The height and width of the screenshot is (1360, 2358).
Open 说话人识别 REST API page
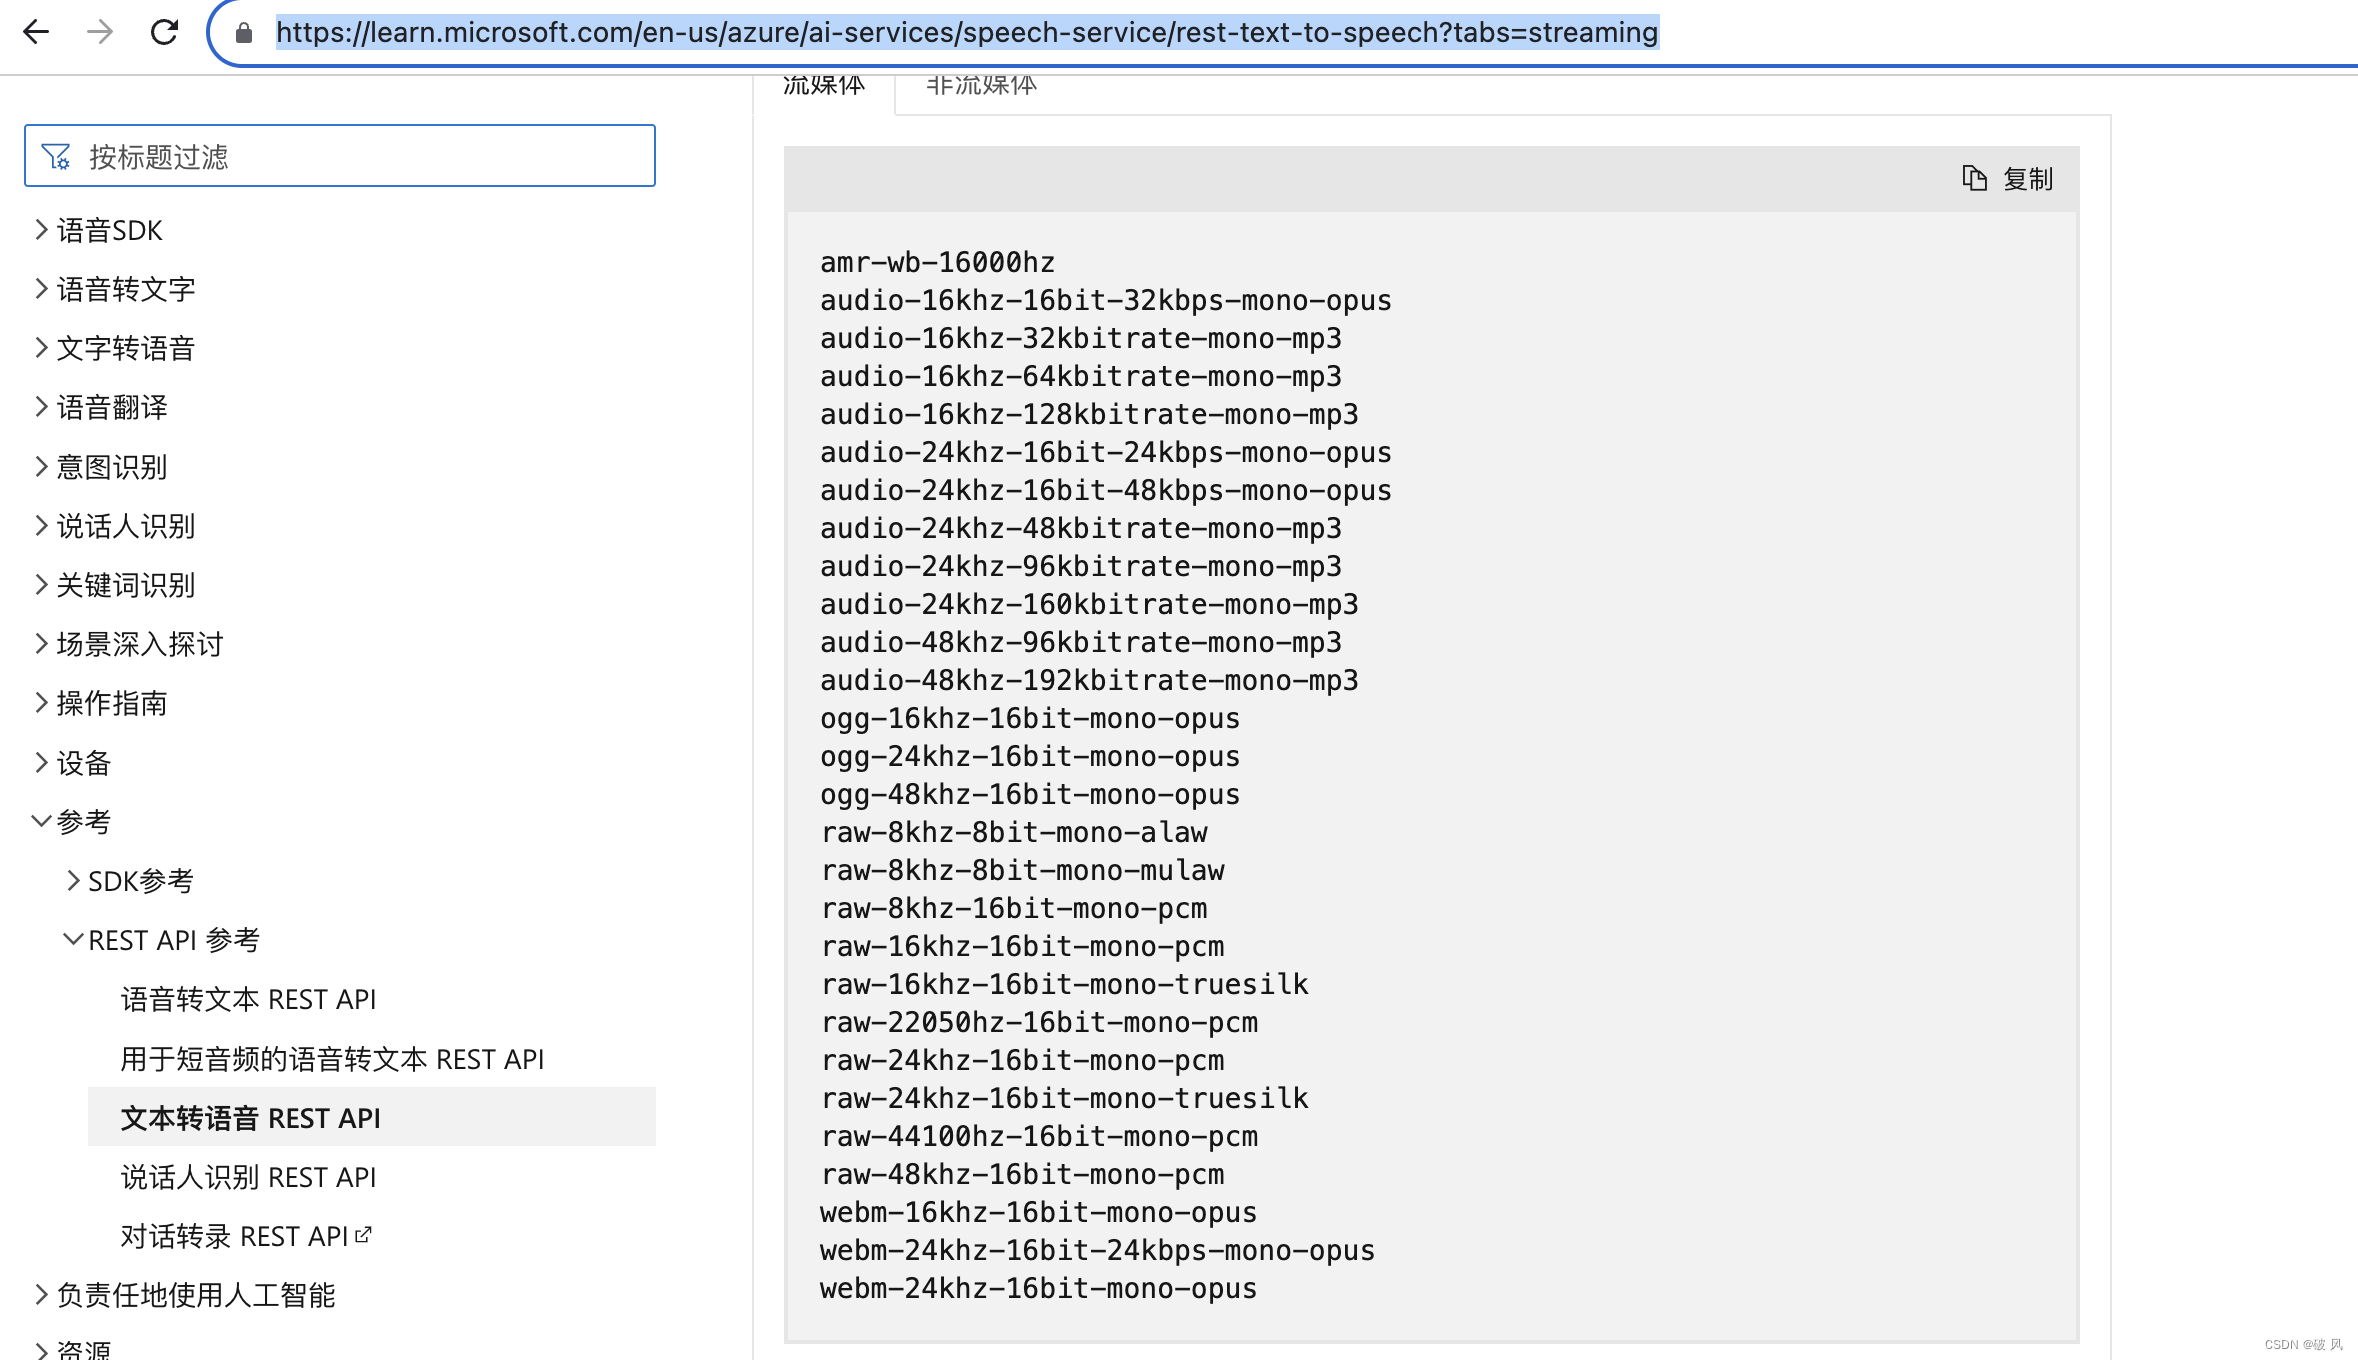click(x=248, y=1177)
